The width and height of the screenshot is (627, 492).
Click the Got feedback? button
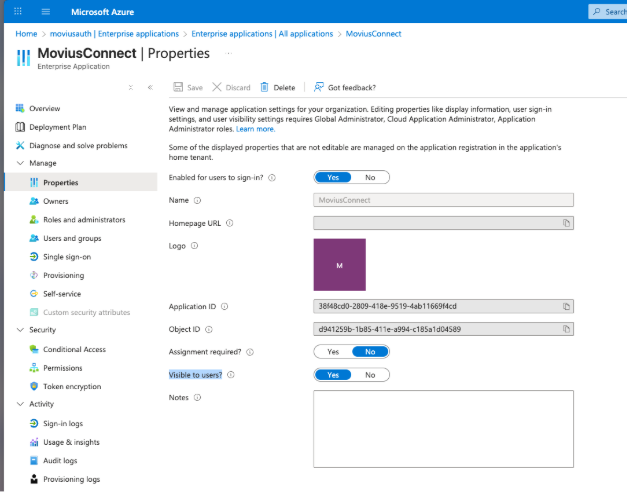click(345, 87)
